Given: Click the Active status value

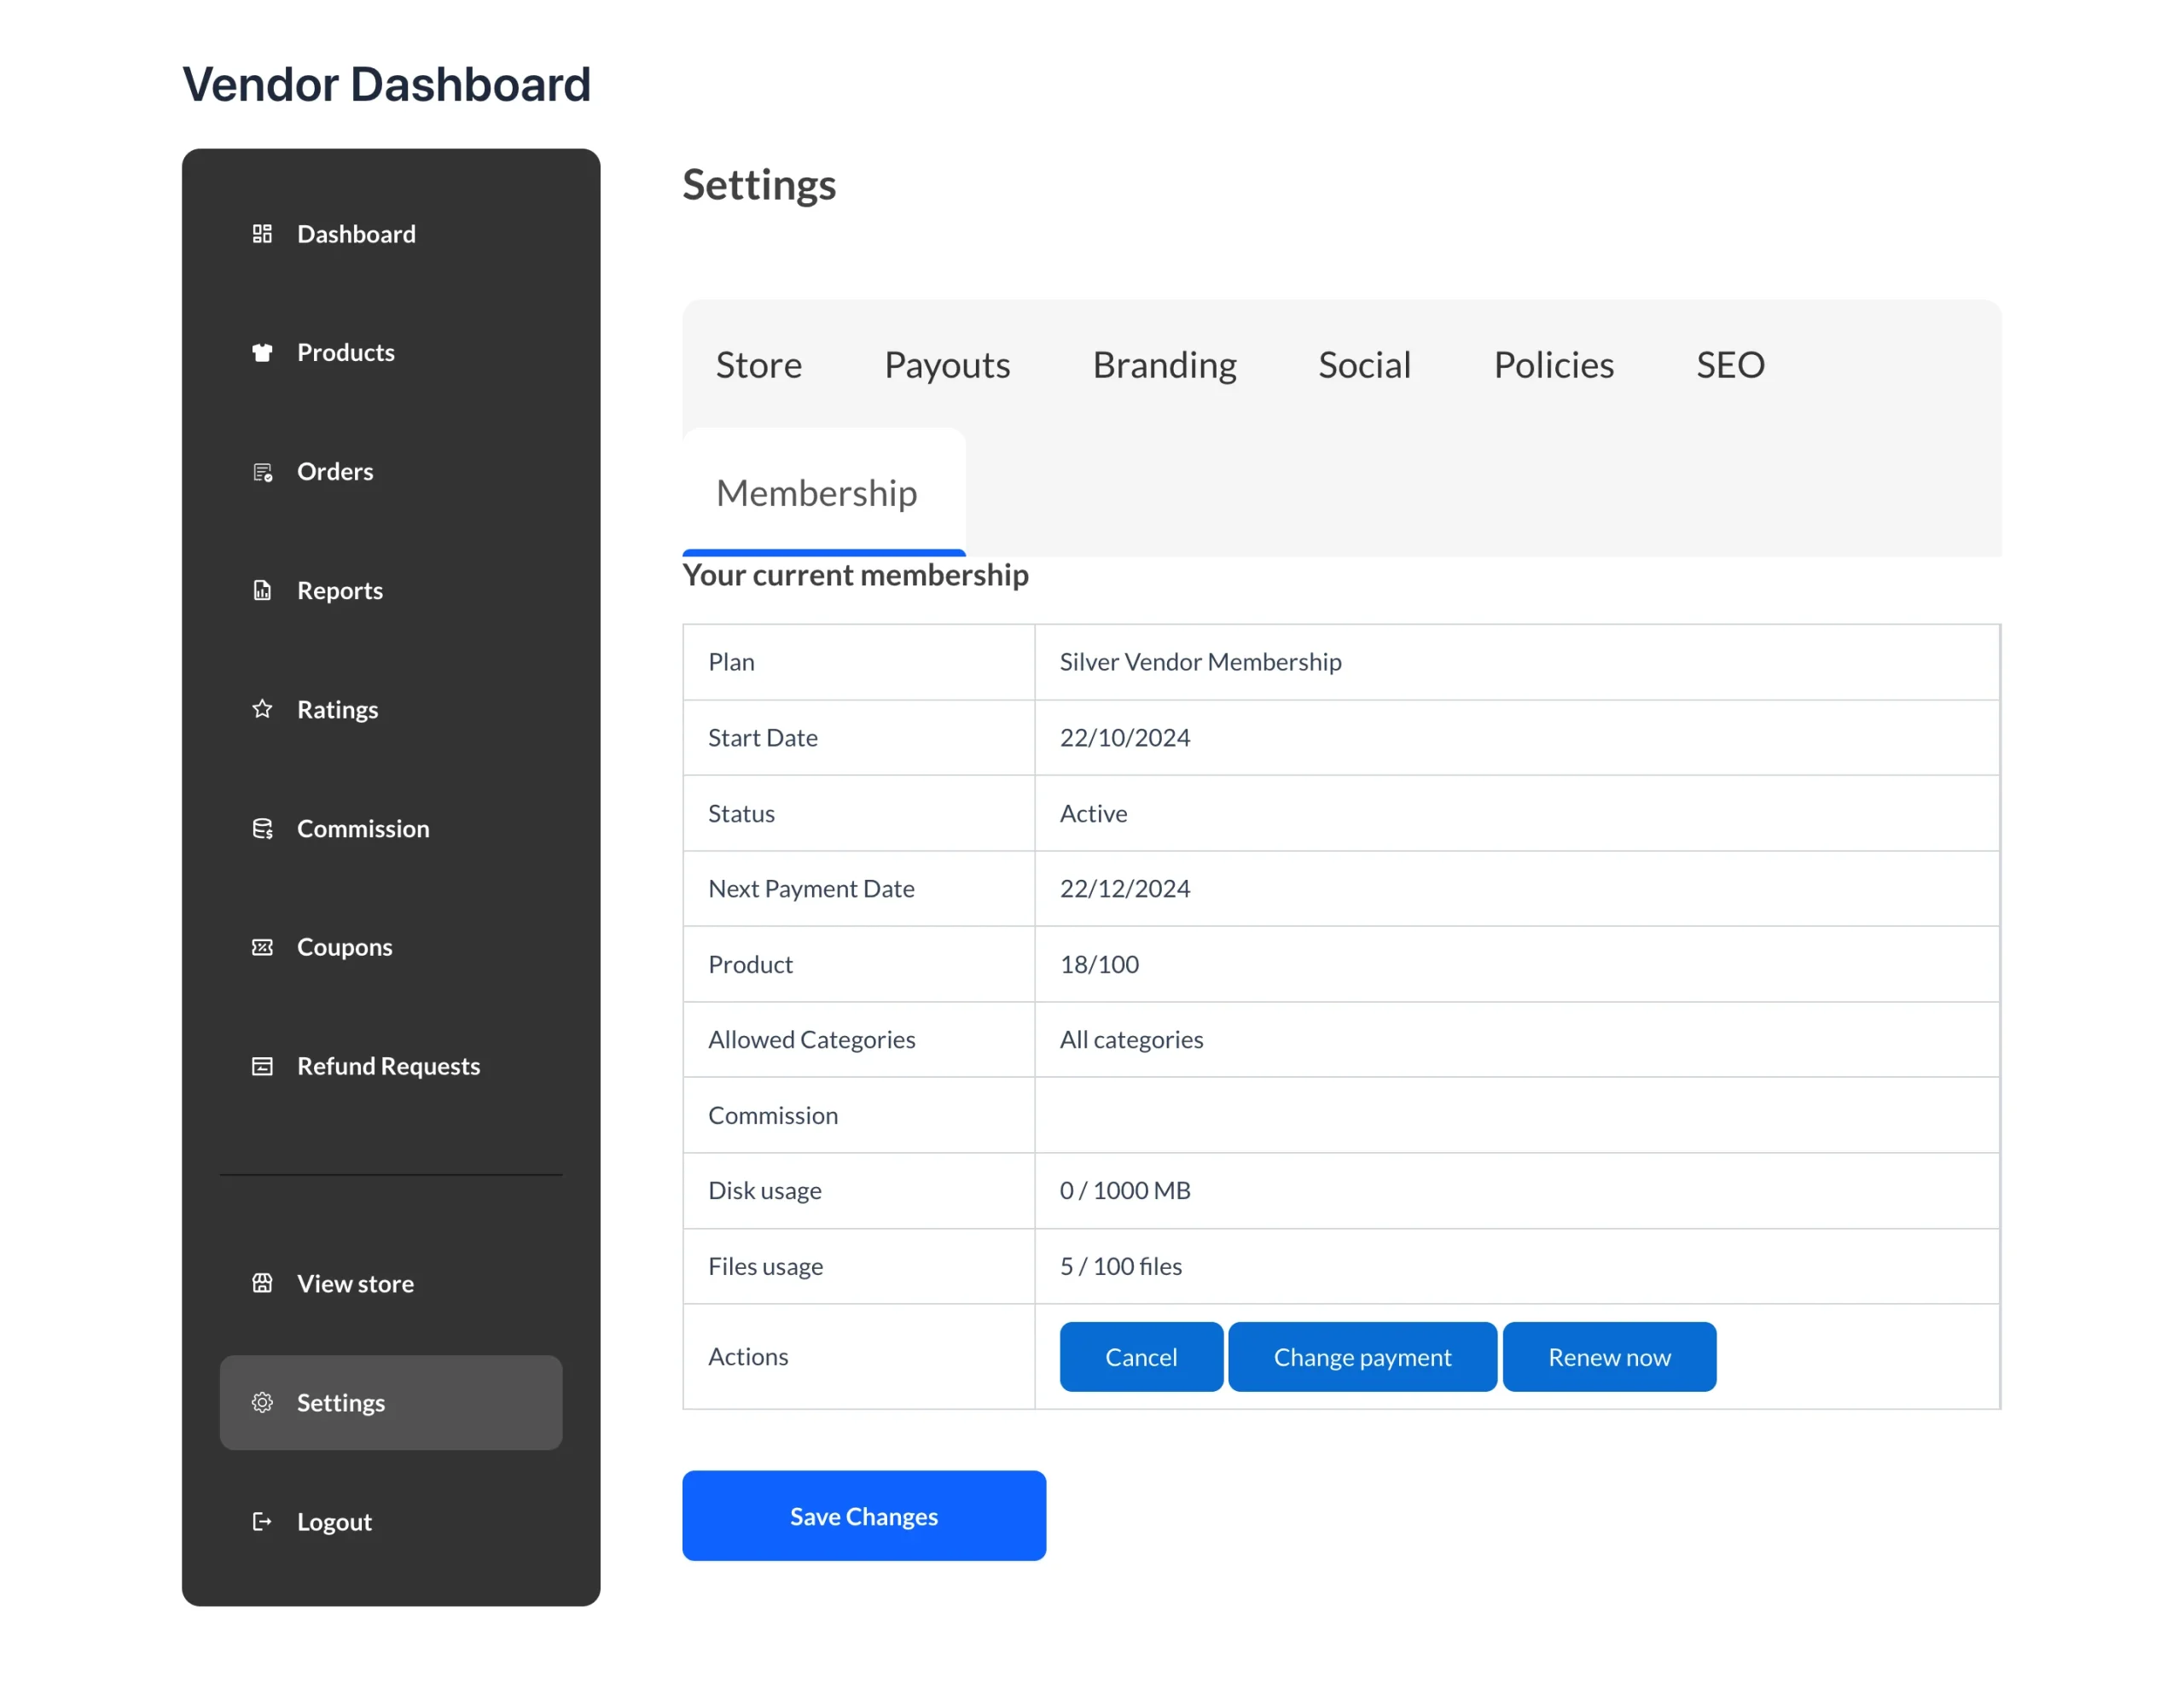Looking at the screenshot, I should pyautogui.click(x=1093, y=814).
